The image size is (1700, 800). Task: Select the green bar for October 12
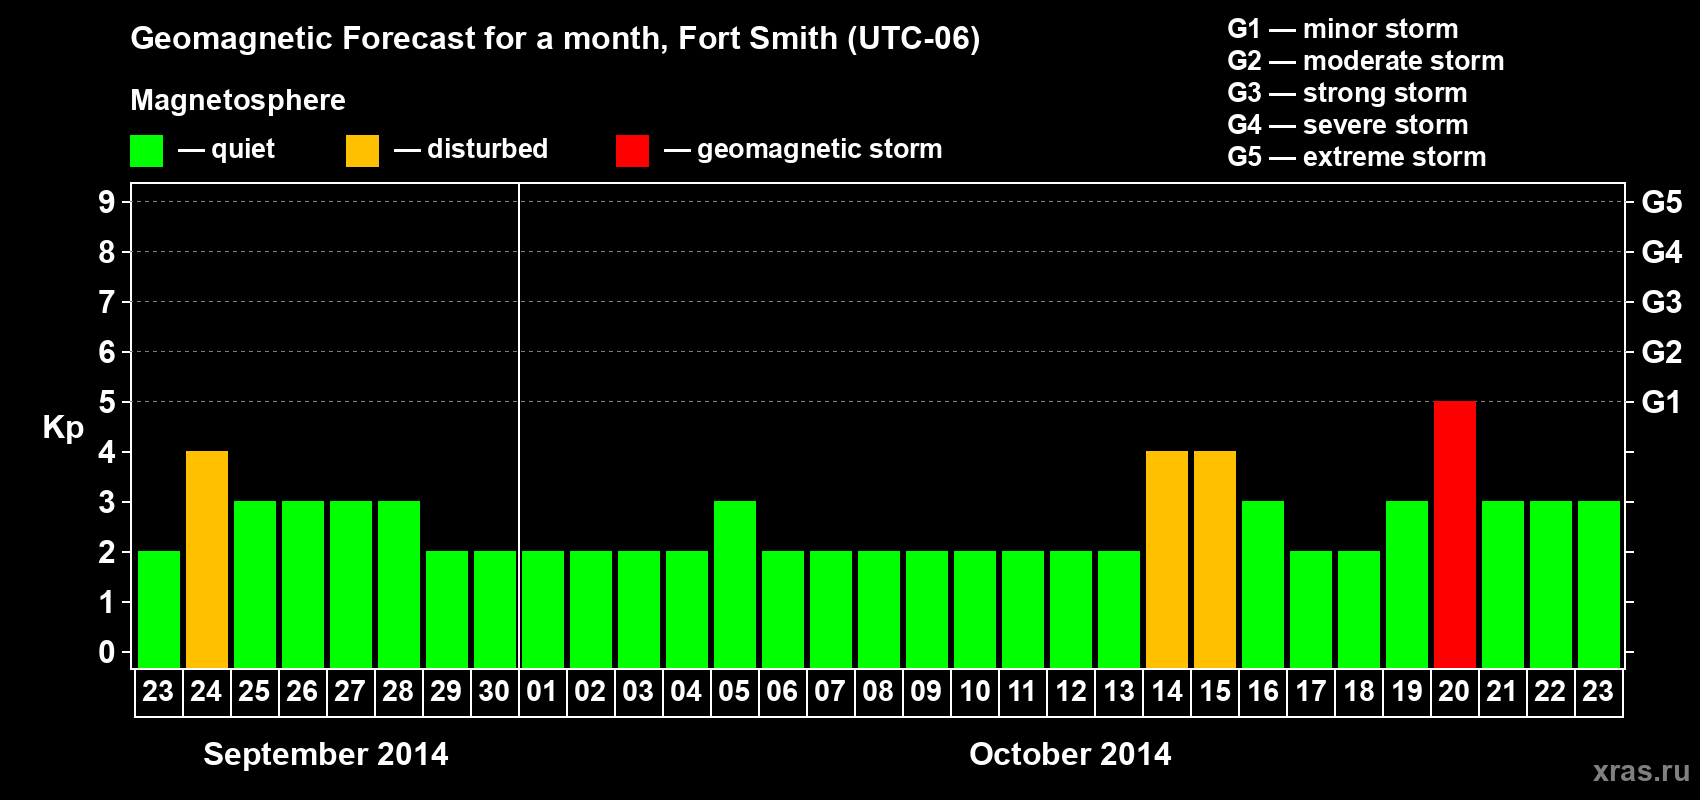coord(1071,610)
